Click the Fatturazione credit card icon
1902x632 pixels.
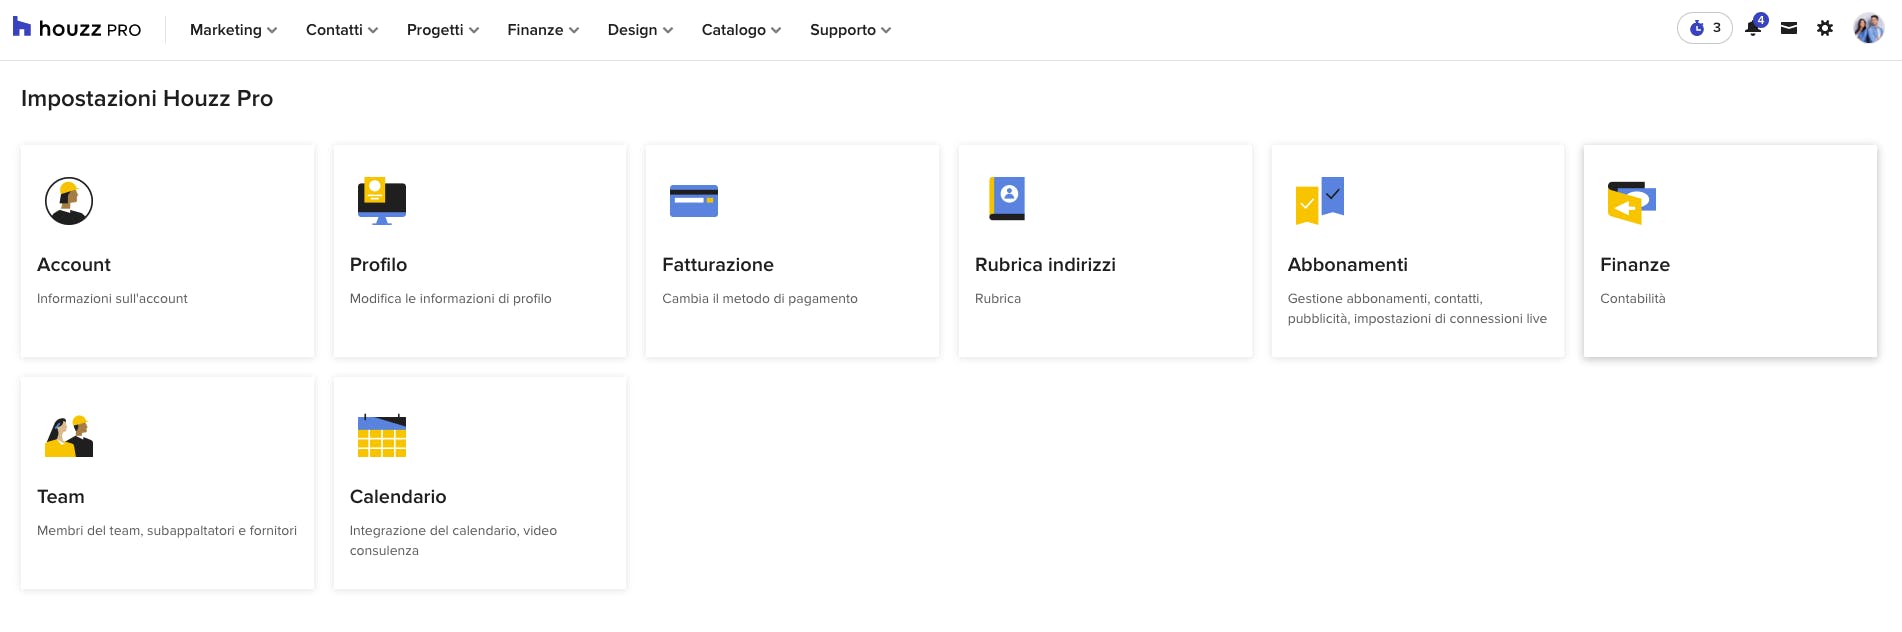tap(694, 201)
